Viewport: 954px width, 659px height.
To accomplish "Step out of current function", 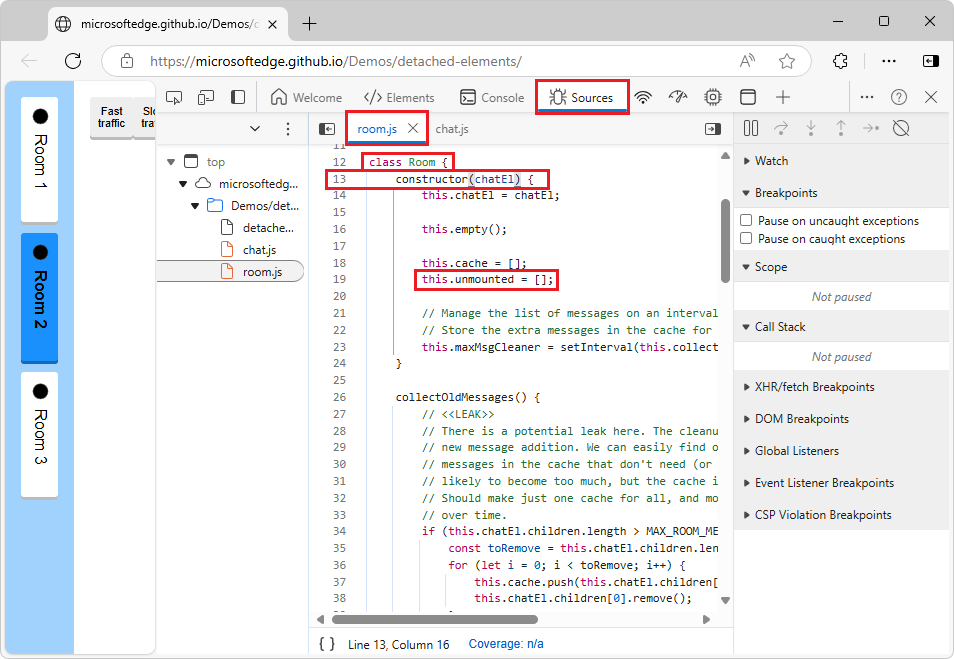I will (x=842, y=128).
